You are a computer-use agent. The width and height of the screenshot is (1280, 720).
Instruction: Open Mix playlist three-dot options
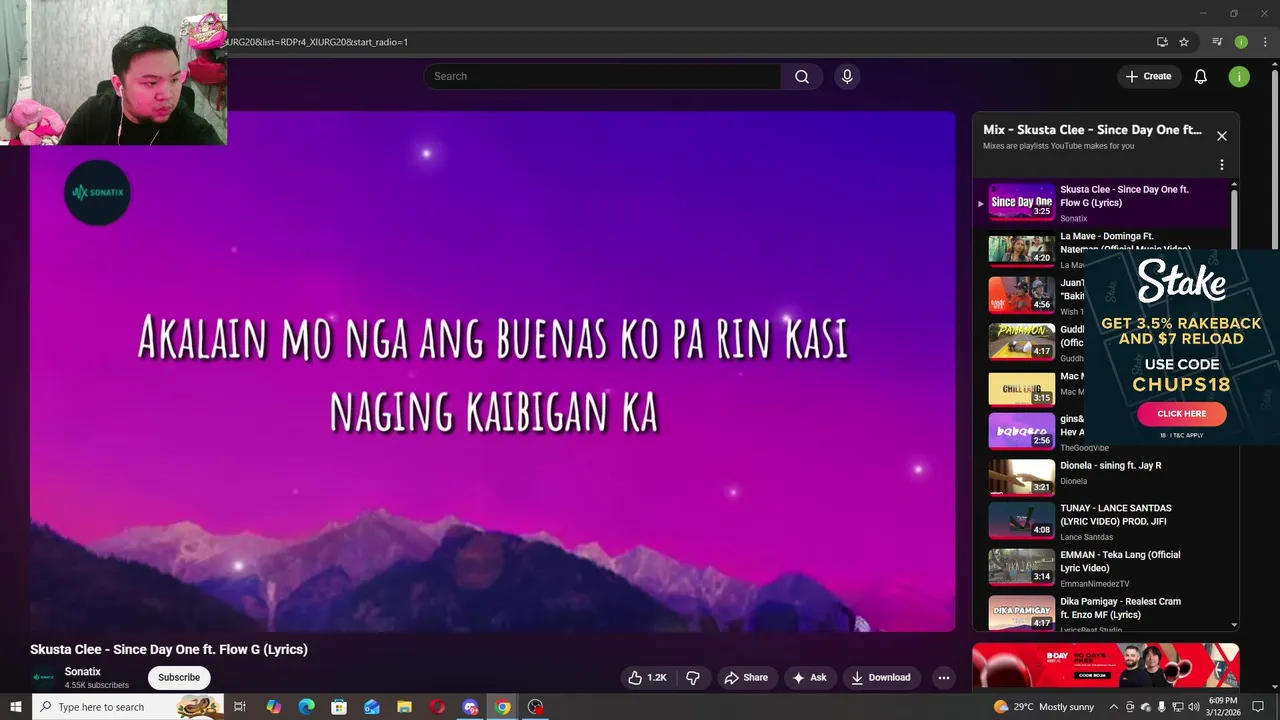[x=1221, y=165]
